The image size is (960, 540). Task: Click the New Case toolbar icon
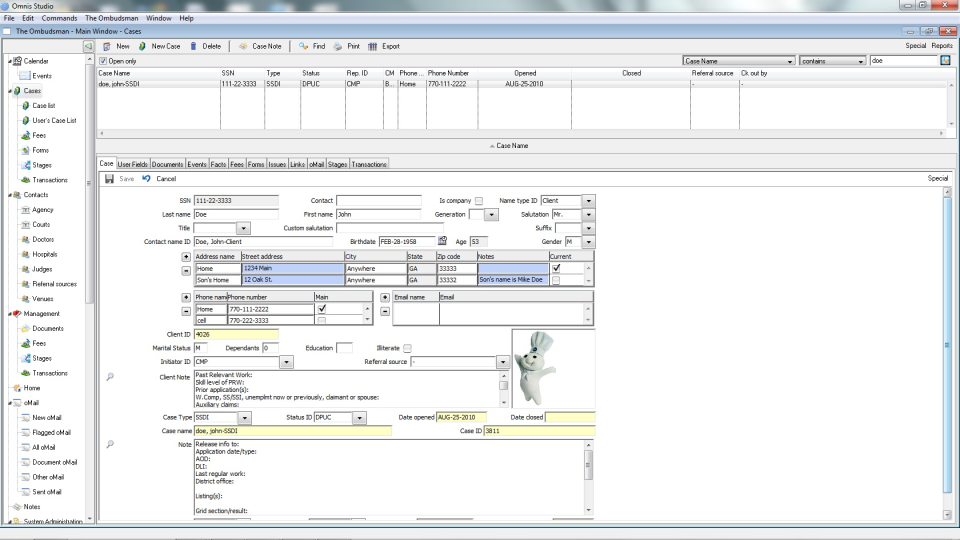click(143, 46)
